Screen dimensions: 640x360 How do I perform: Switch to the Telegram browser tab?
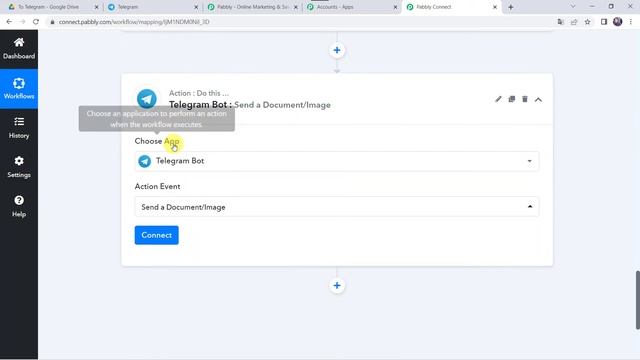(x=152, y=7)
